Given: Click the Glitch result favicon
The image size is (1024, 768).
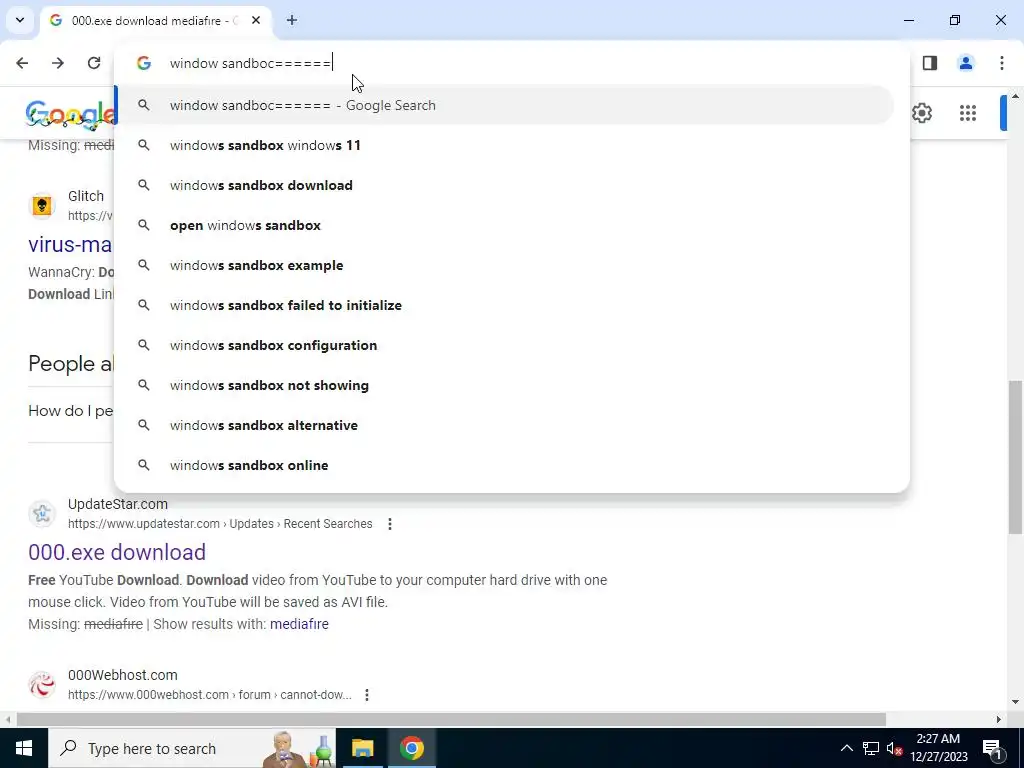Looking at the screenshot, I should 42,206.
